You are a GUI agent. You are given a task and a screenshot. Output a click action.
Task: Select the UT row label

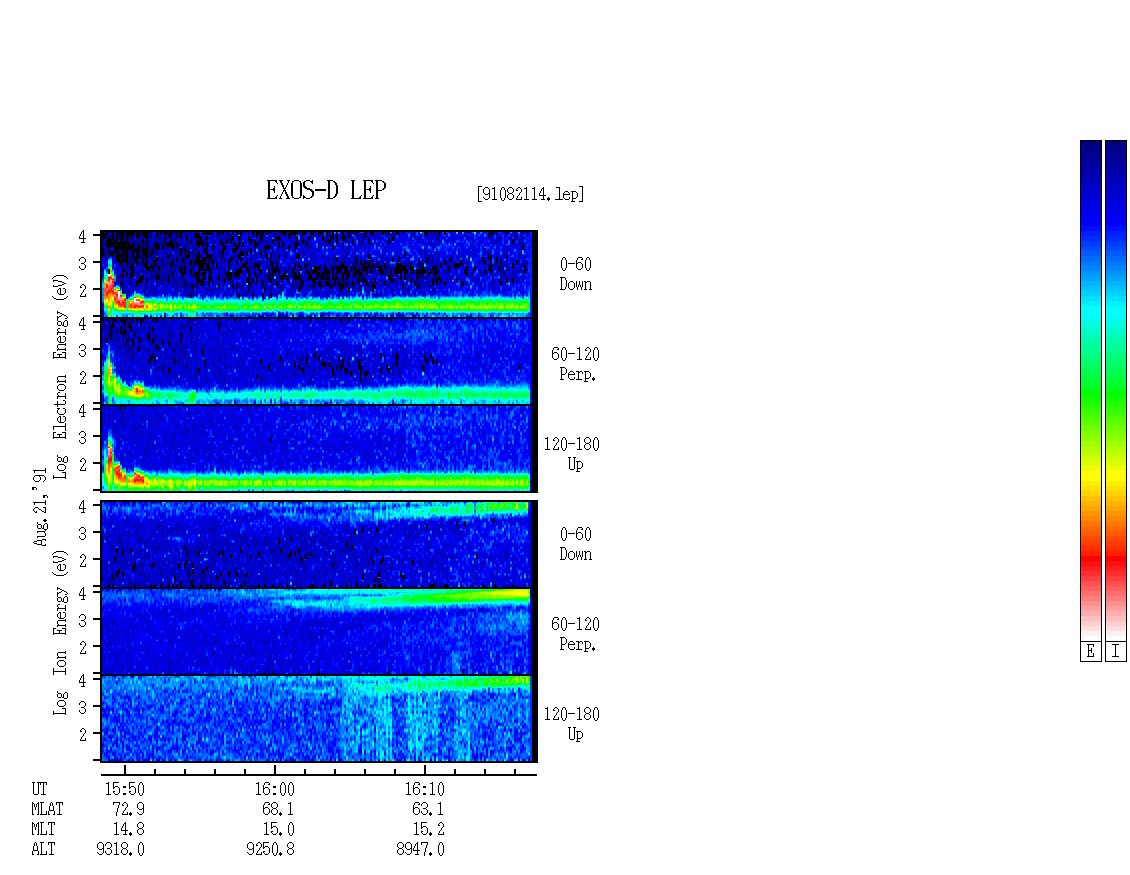pos(39,789)
